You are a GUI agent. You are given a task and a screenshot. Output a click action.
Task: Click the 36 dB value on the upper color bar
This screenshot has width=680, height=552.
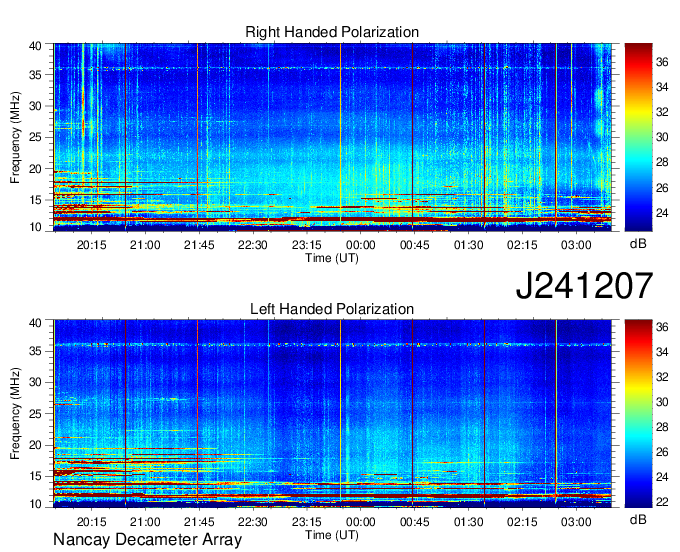(662, 62)
